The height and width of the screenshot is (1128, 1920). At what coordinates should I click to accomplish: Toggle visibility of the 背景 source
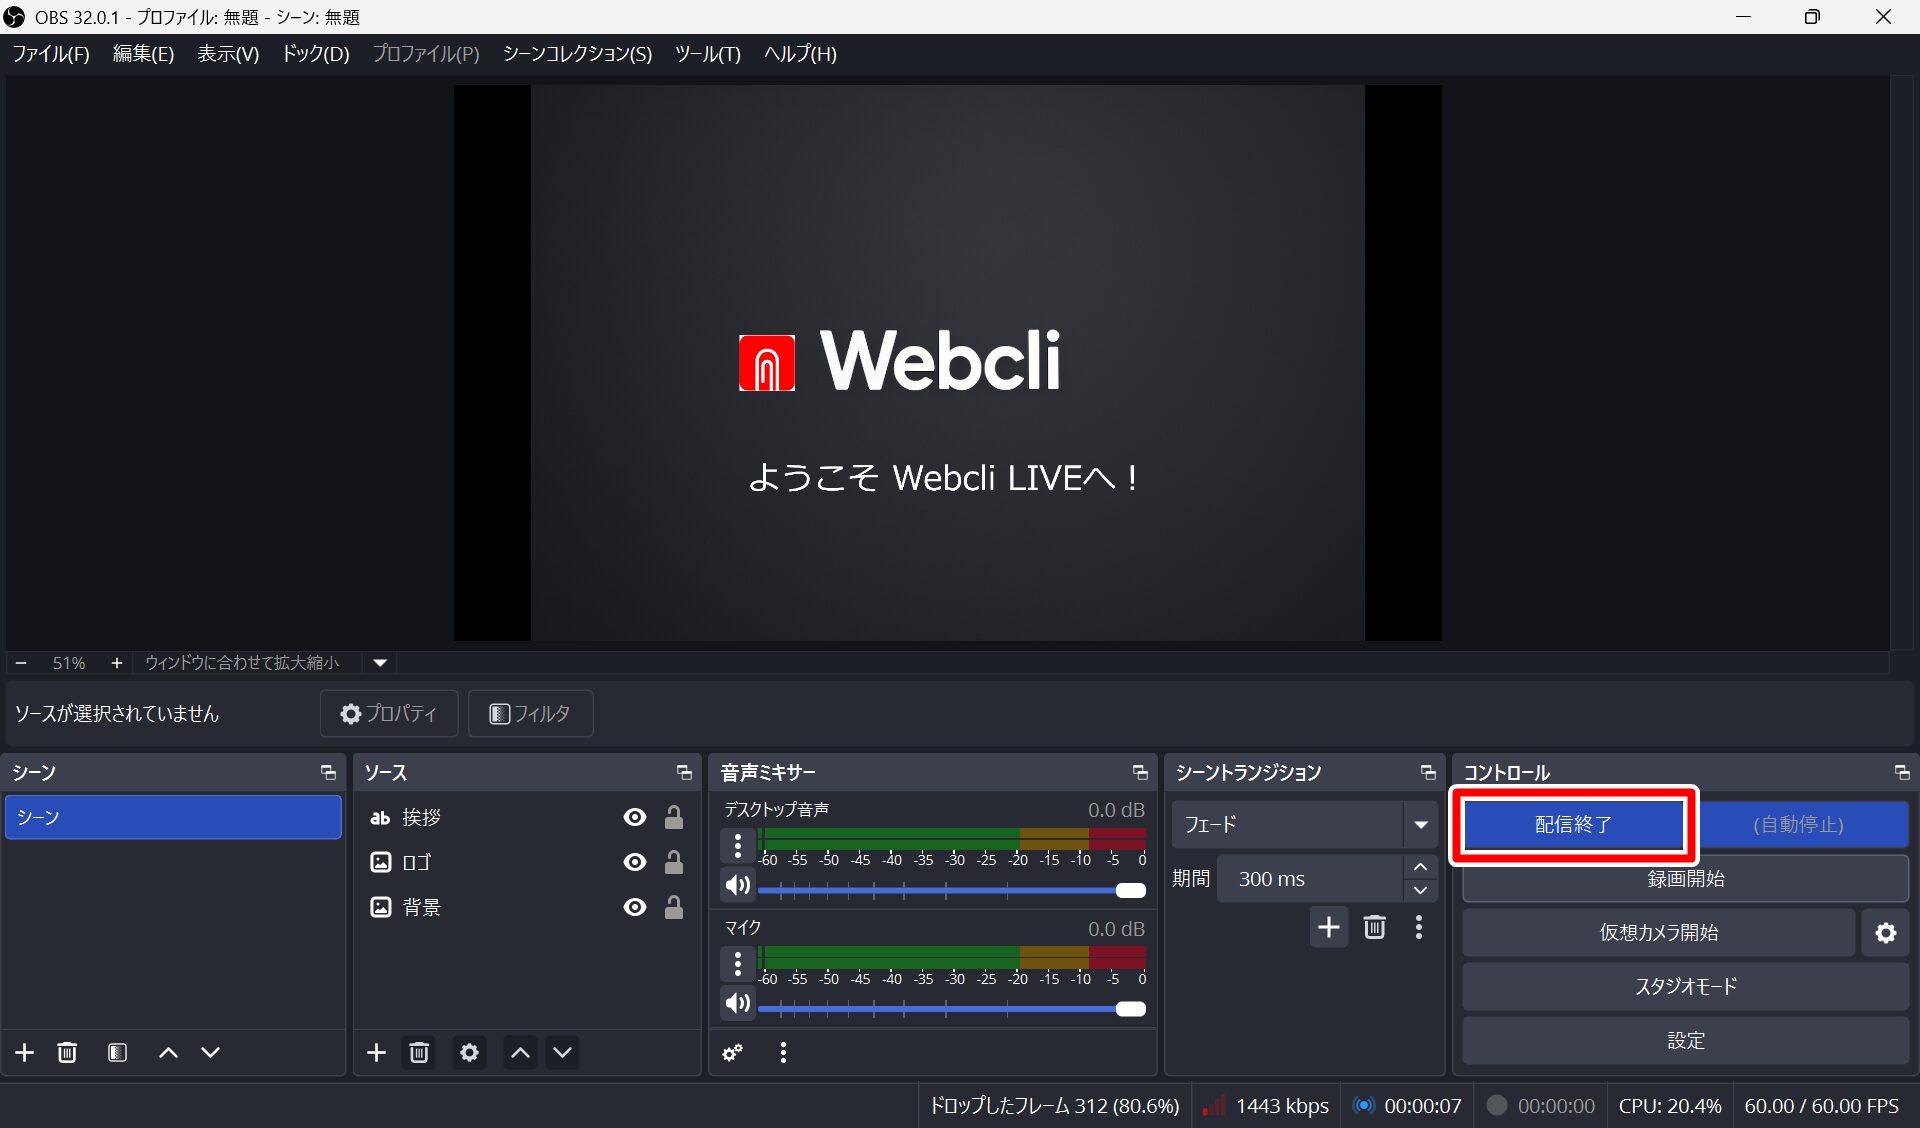tap(634, 907)
